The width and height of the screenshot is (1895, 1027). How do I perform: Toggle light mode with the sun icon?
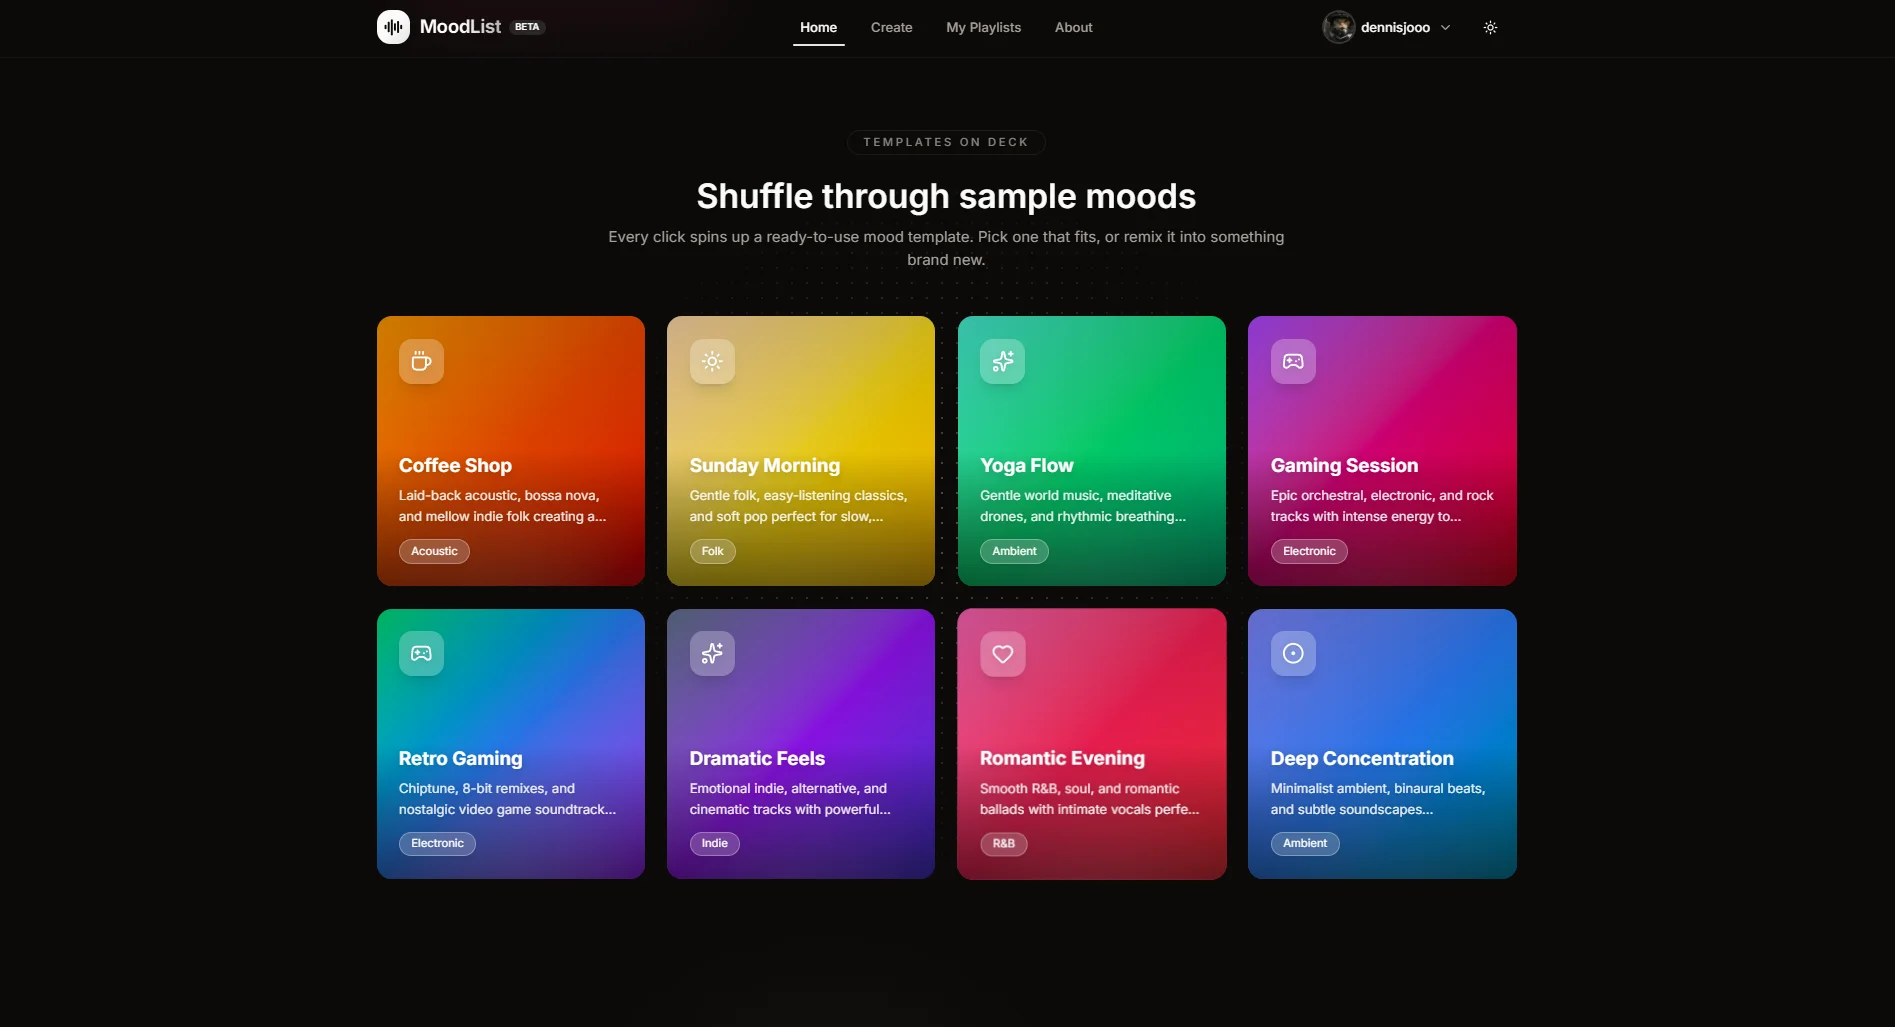click(x=1489, y=27)
